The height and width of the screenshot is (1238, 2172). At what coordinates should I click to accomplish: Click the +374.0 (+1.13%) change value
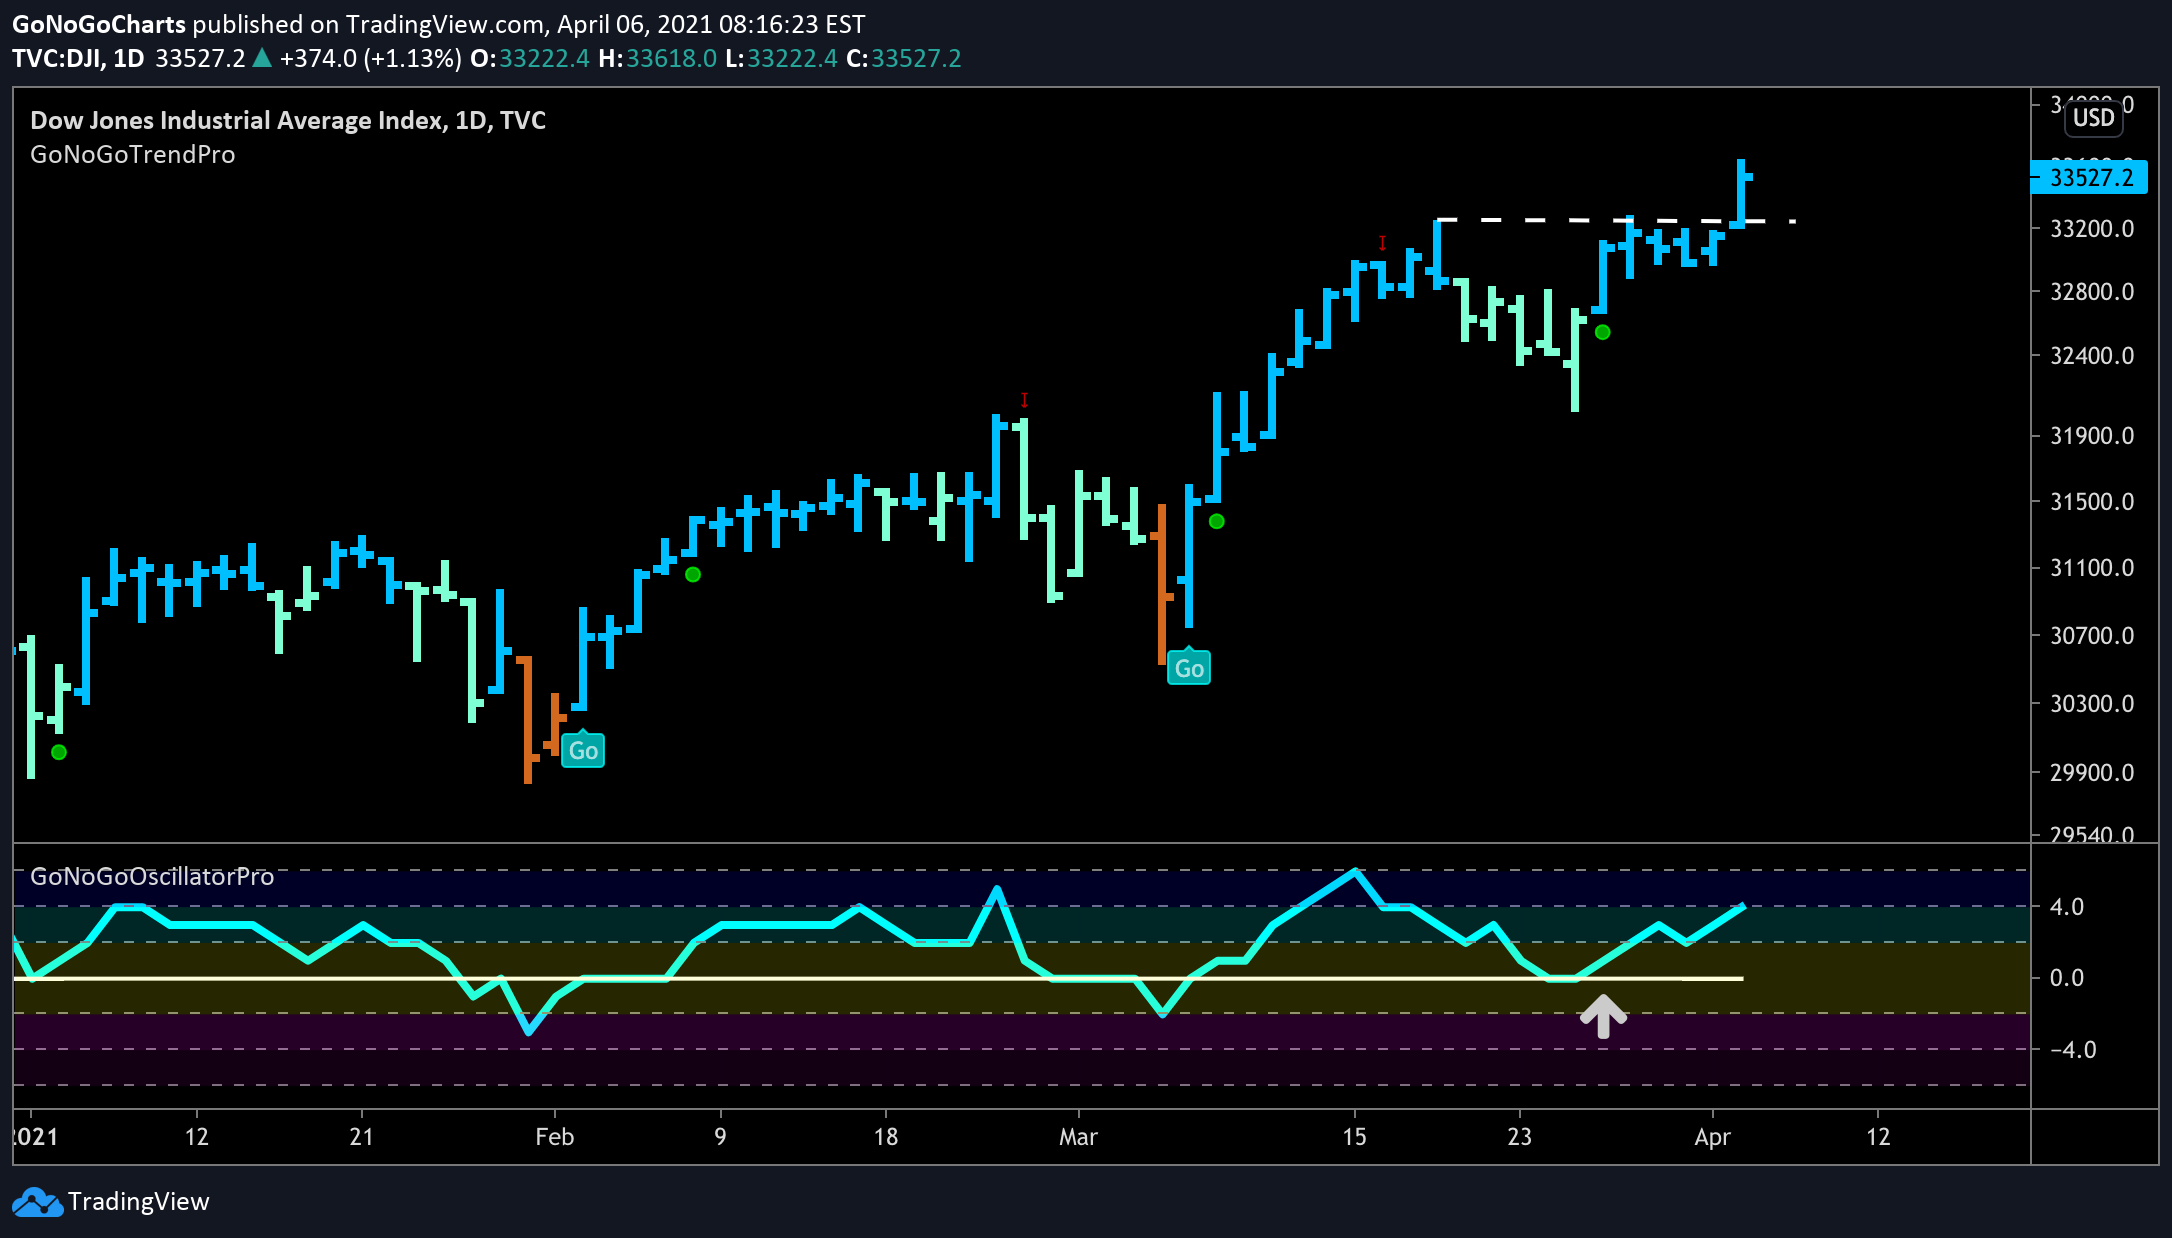coord(371,59)
